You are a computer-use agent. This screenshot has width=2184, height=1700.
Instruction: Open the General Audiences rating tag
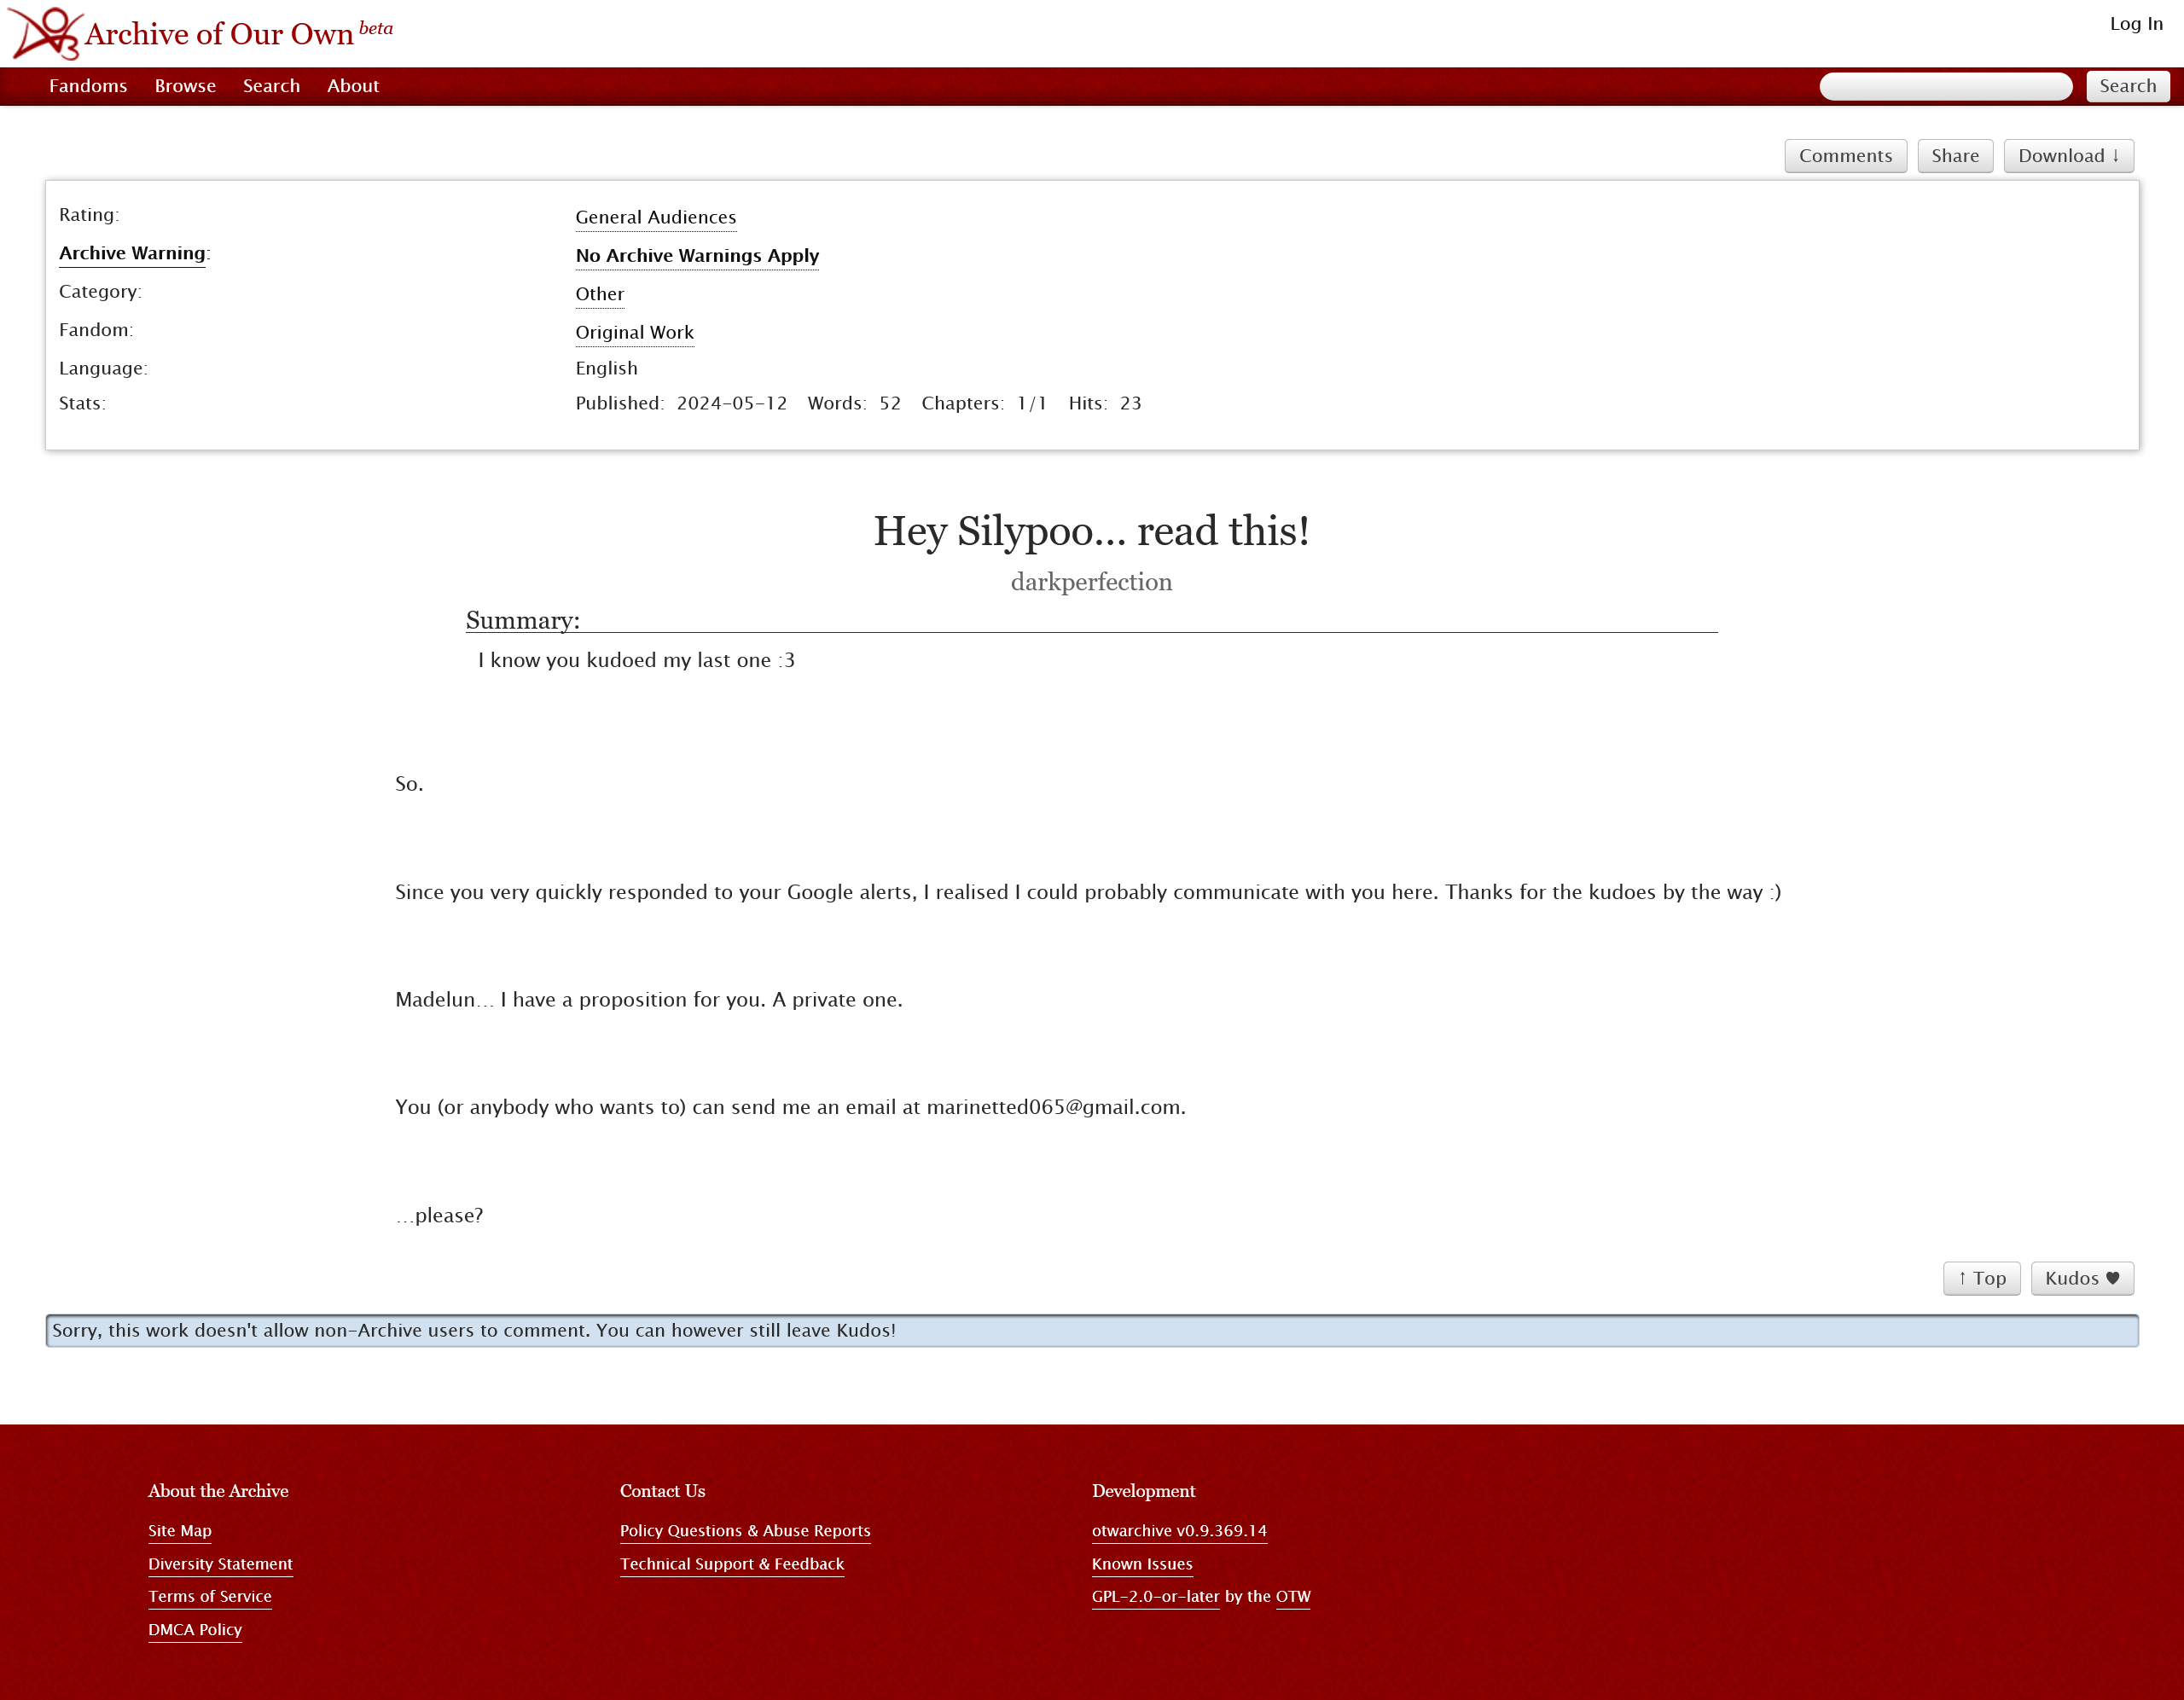point(656,218)
